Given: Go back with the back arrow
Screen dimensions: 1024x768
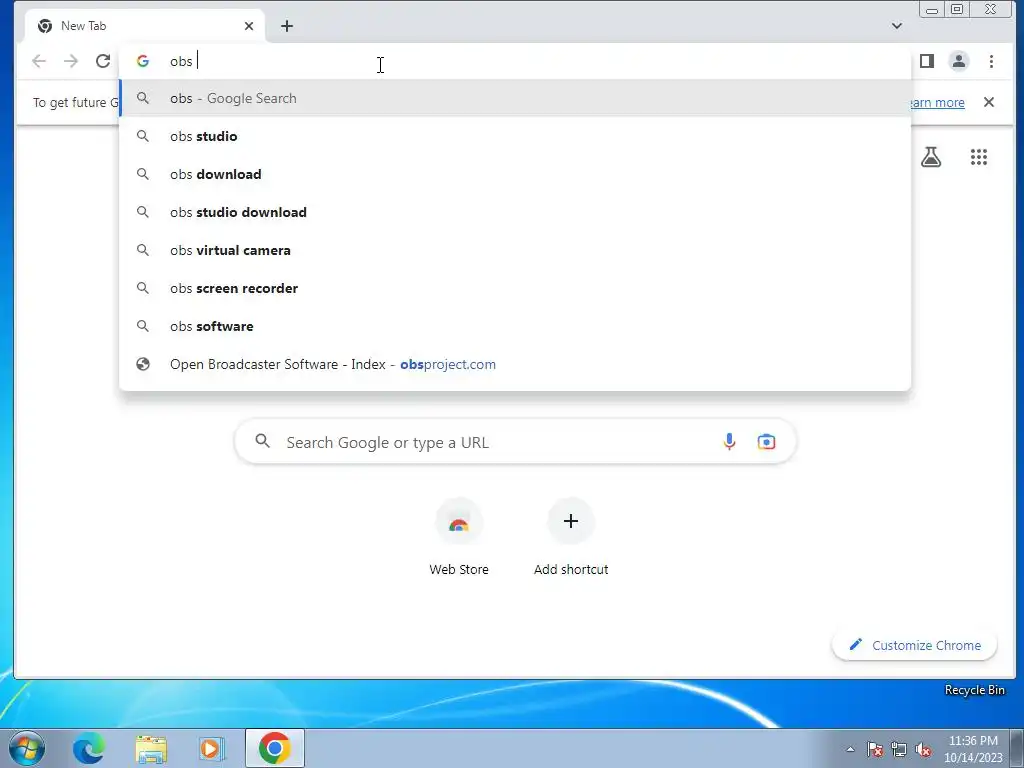Looking at the screenshot, I should point(39,61).
